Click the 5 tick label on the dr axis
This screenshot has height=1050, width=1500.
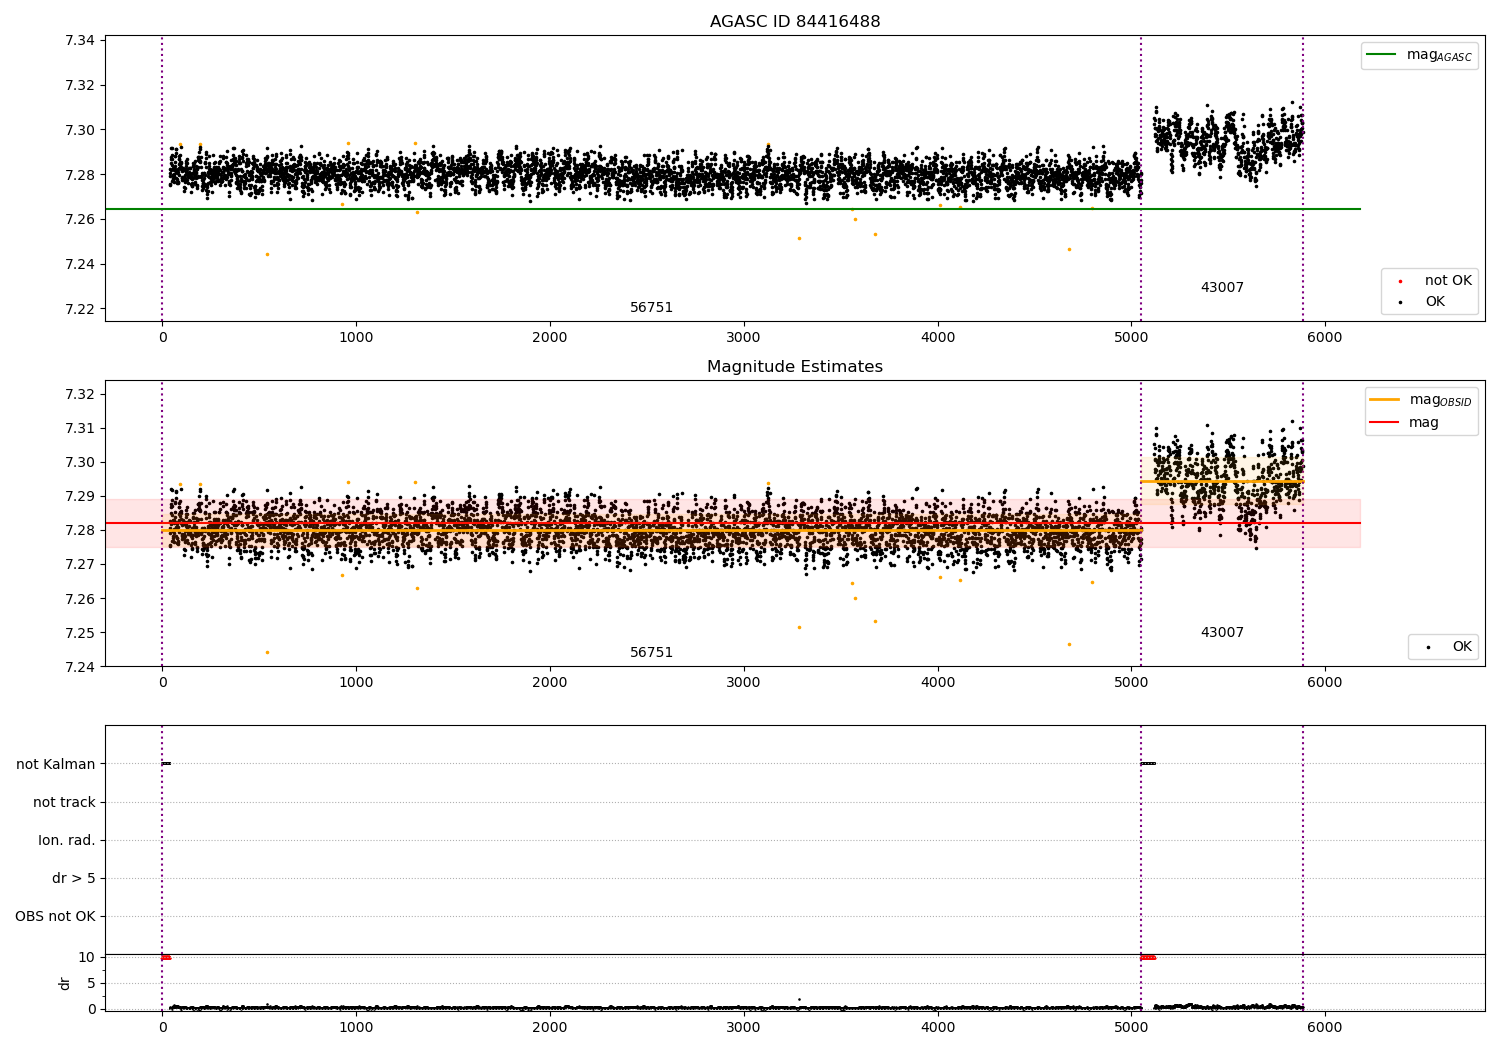tap(91, 983)
